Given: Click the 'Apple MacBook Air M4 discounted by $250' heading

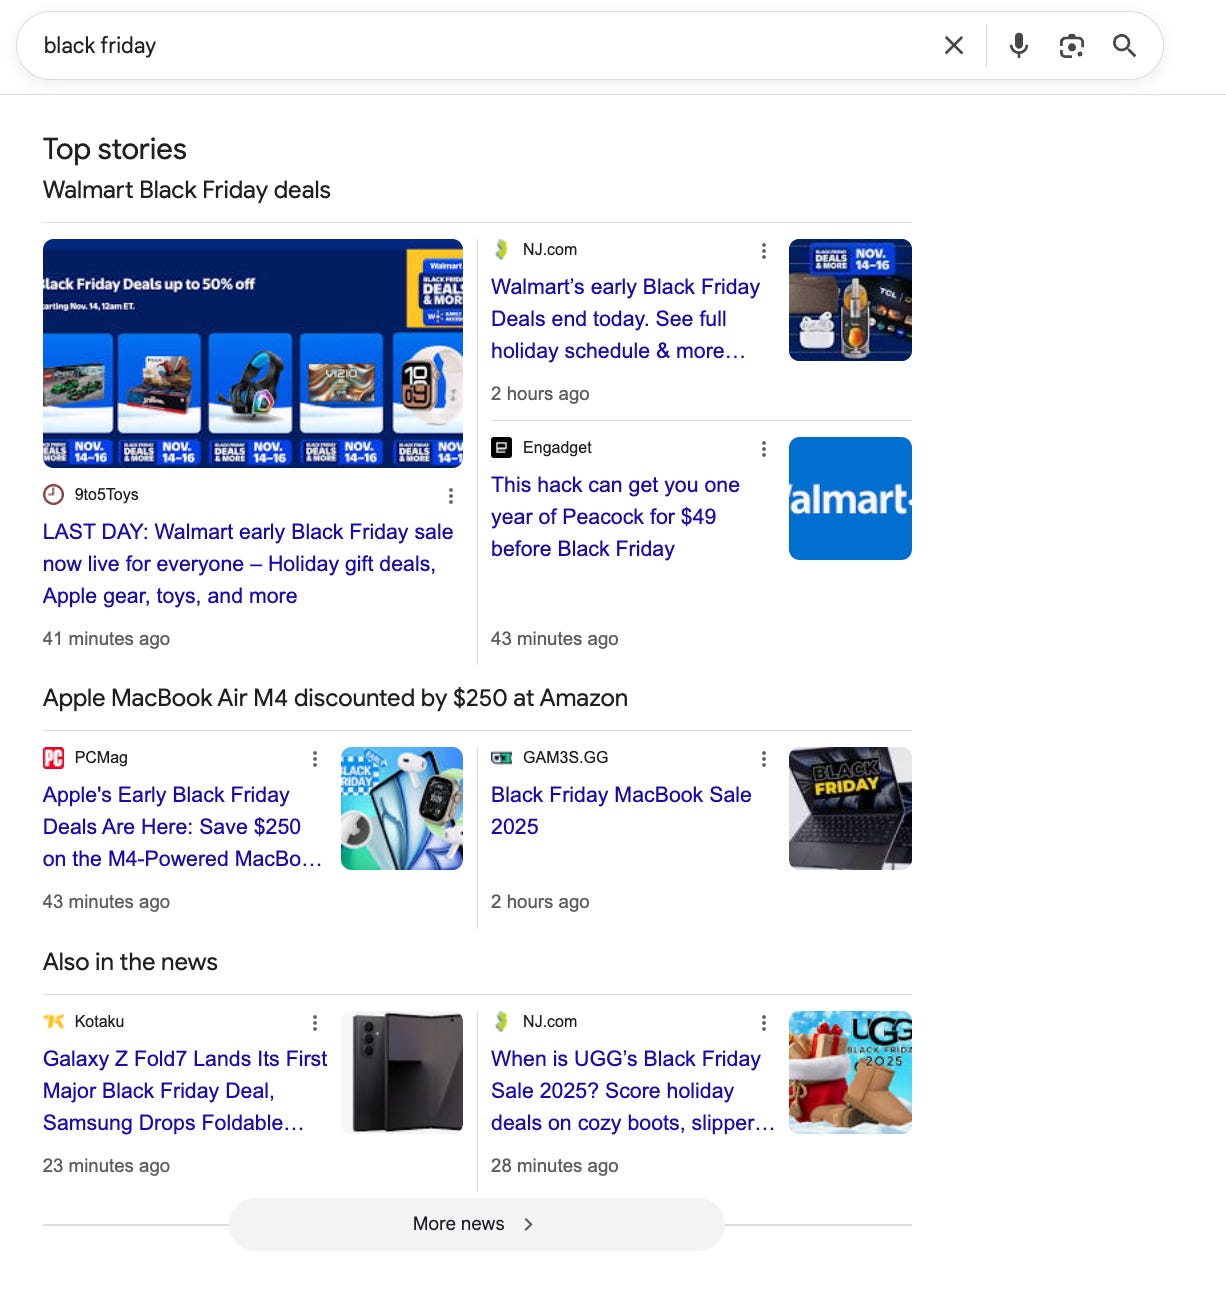Looking at the screenshot, I should pyautogui.click(x=335, y=698).
